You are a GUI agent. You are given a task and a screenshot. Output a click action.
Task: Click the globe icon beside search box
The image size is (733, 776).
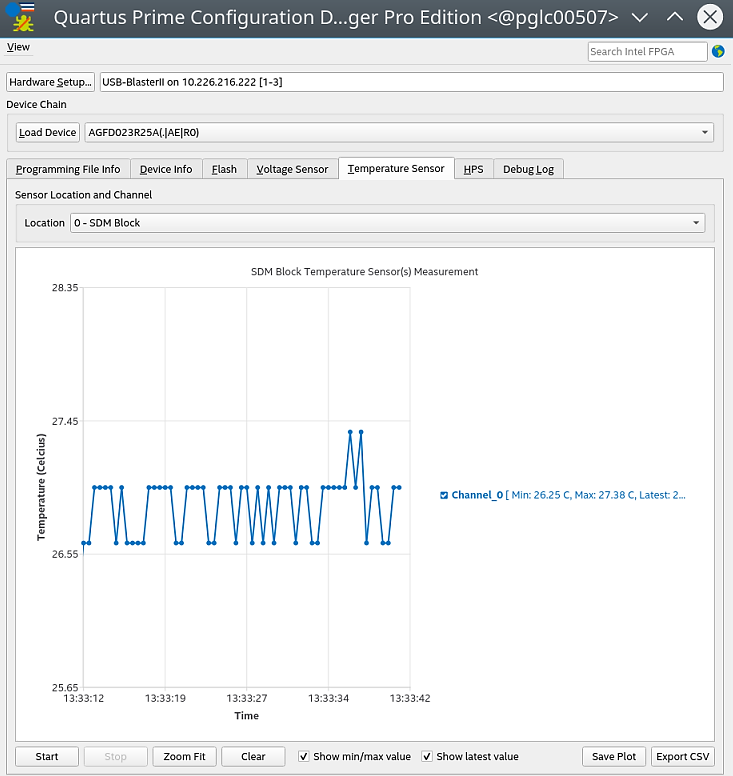718,51
